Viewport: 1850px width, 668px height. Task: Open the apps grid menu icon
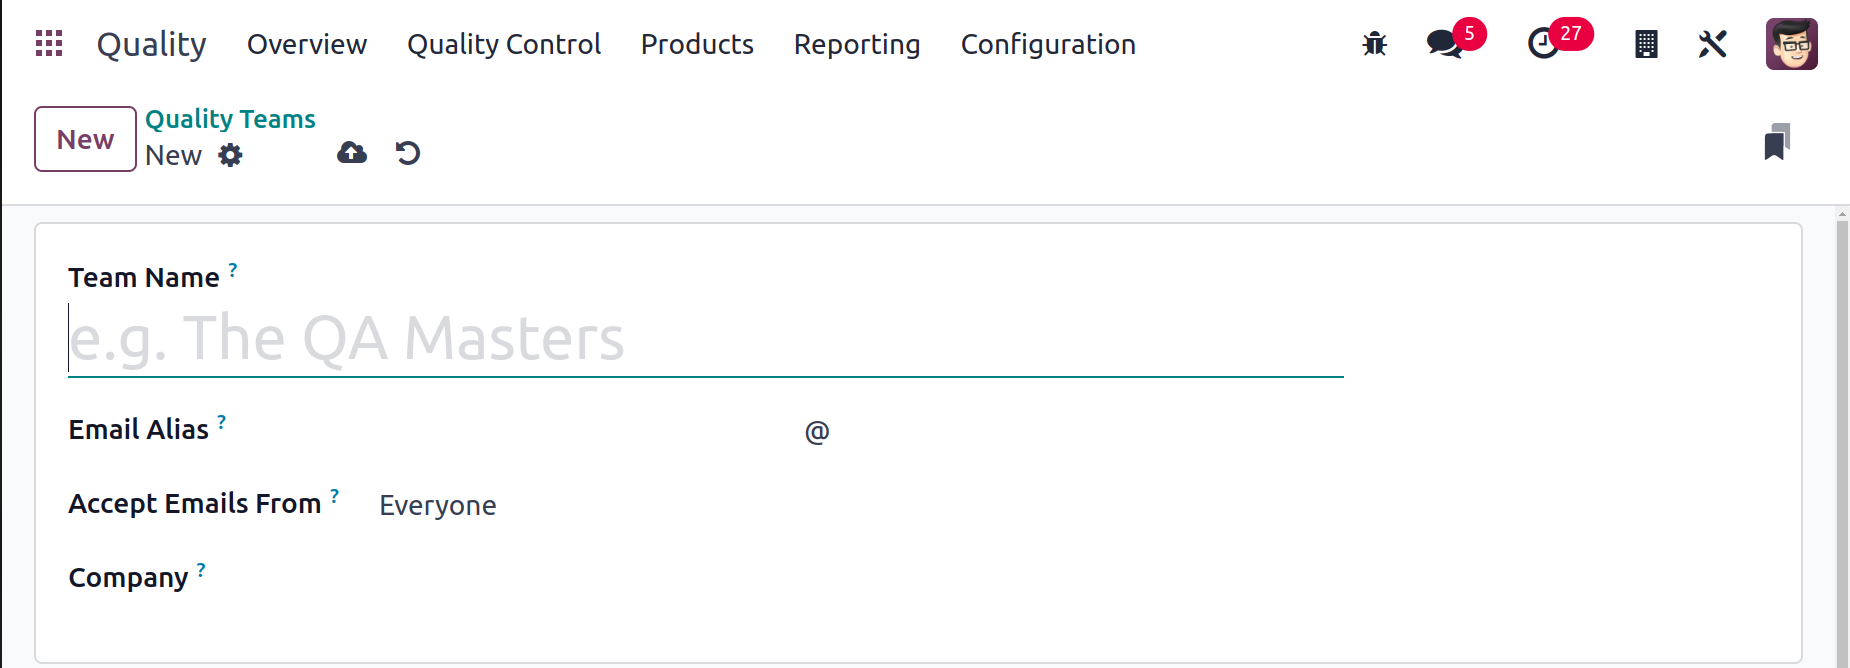click(49, 43)
